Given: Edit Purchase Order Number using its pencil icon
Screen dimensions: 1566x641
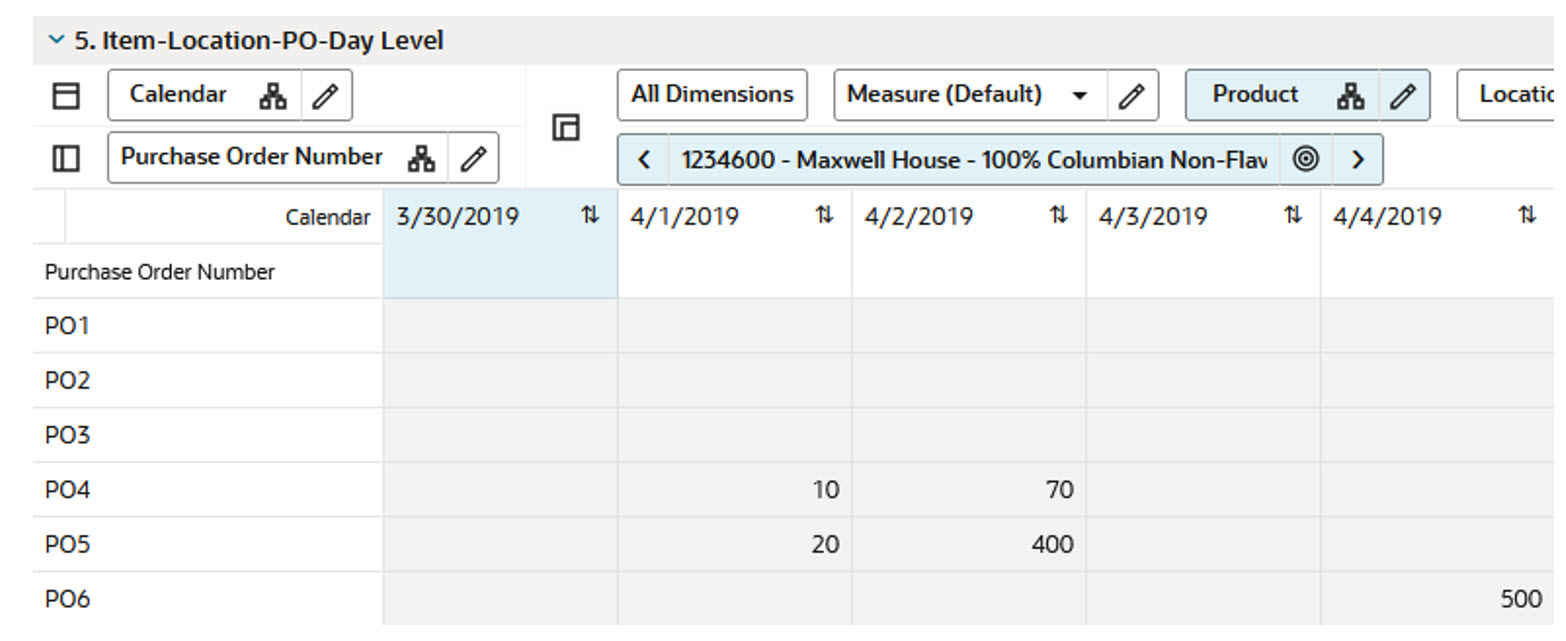Looking at the screenshot, I should [471, 158].
